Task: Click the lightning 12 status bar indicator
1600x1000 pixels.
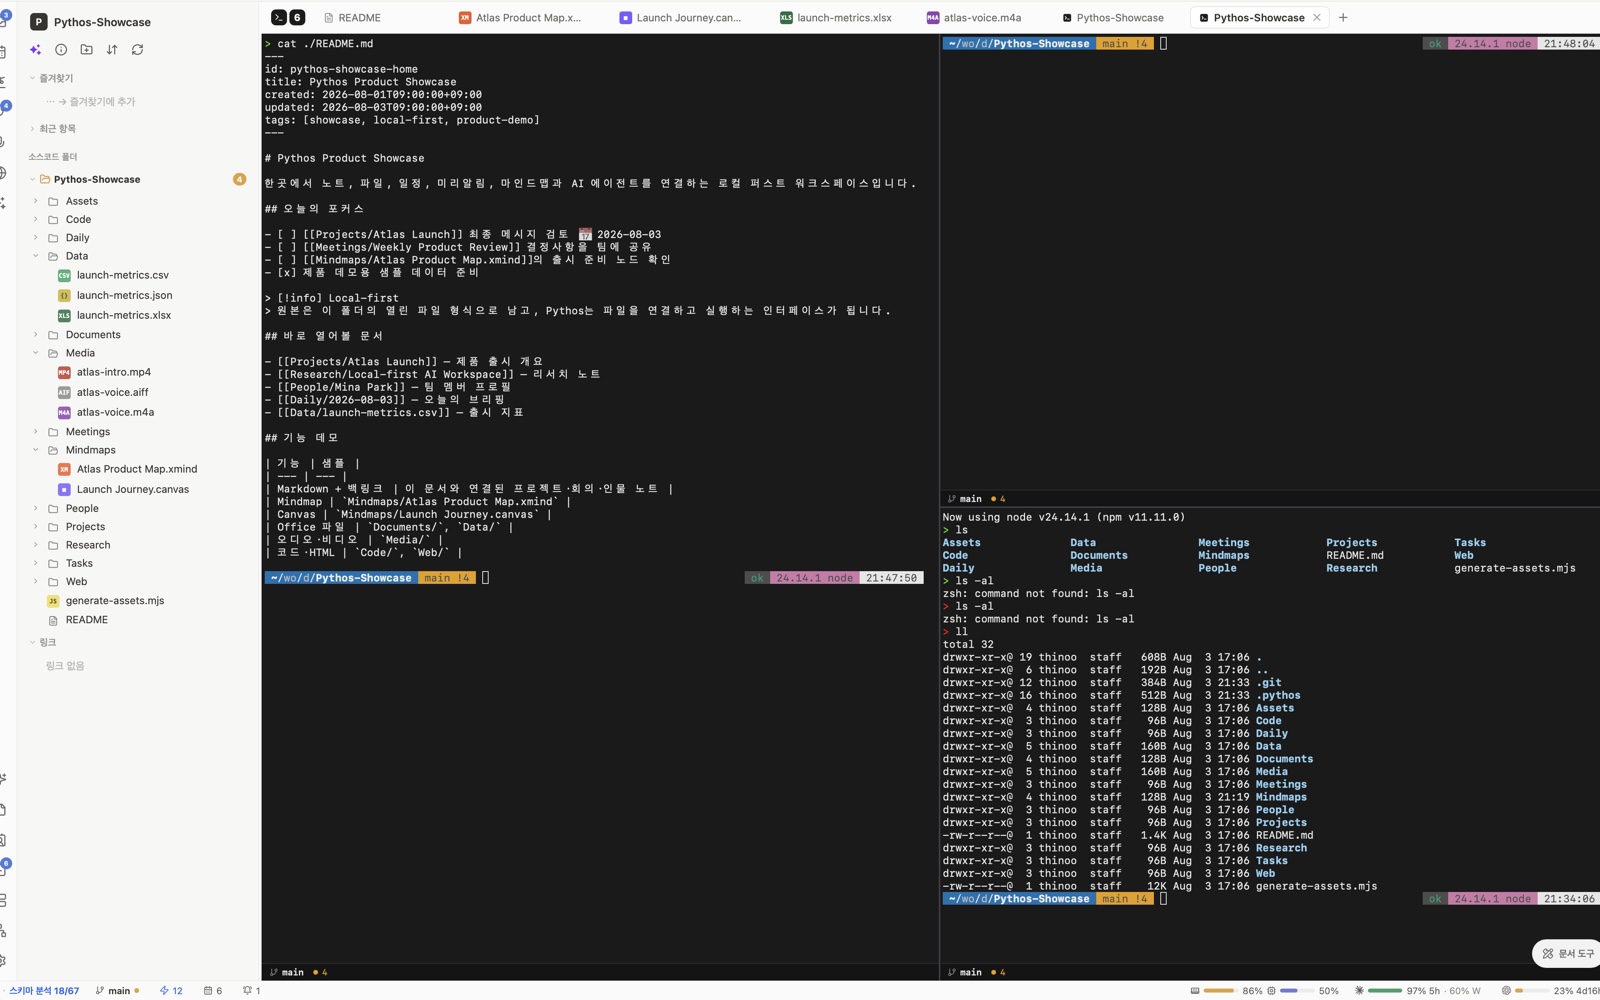Action: pyautogui.click(x=171, y=991)
